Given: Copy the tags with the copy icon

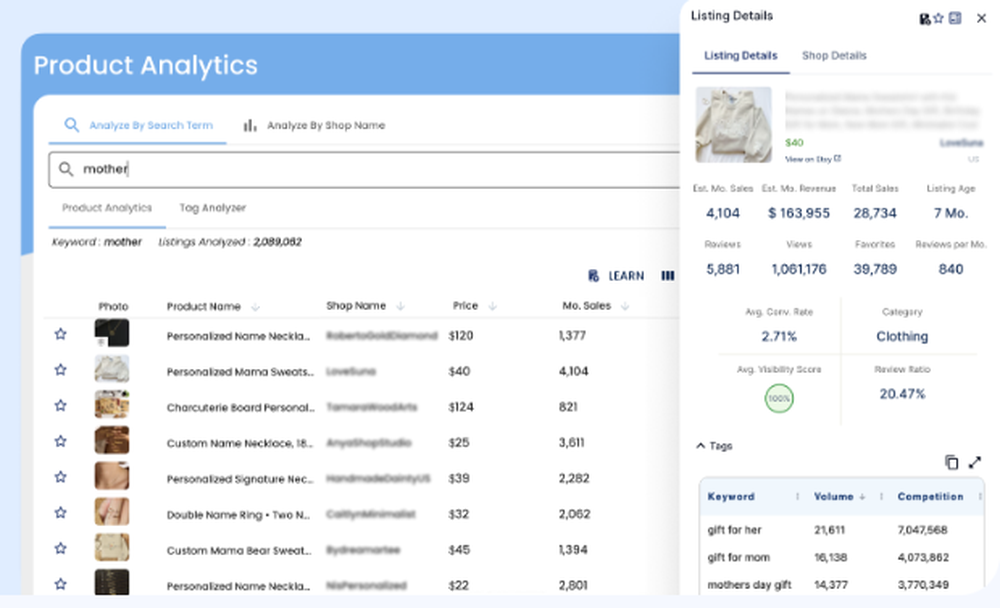Looking at the screenshot, I should click(952, 463).
